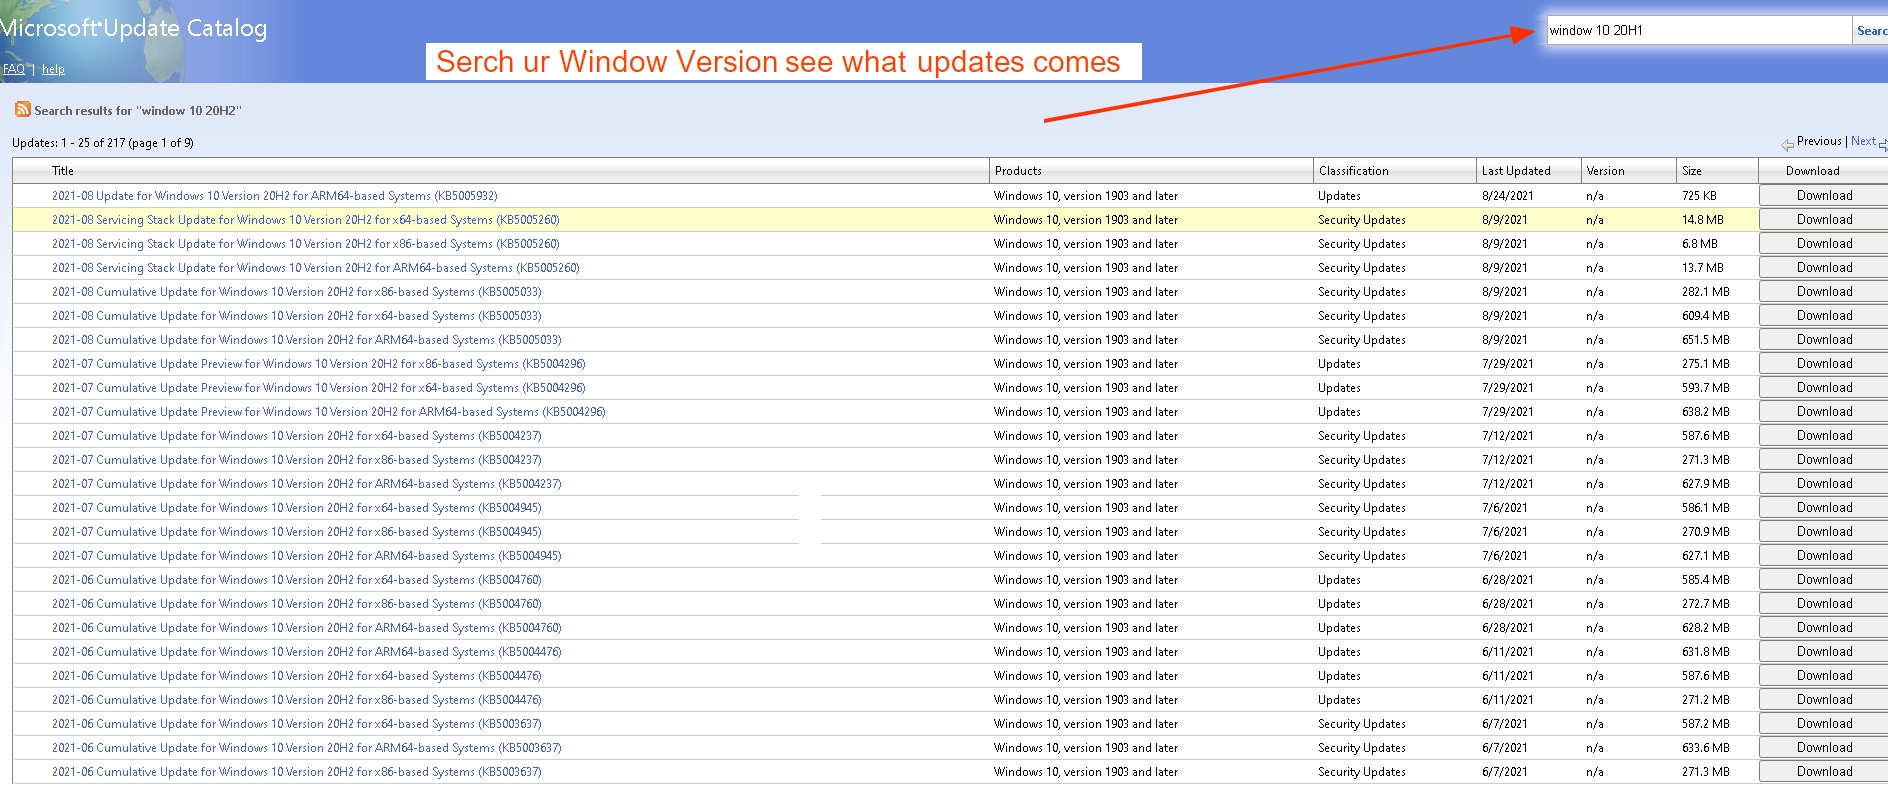Open Servicing Stack Update x64 KB5005260 link
Viewport: 1888px width, 794px height.
pyautogui.click(x=306, y=220)
